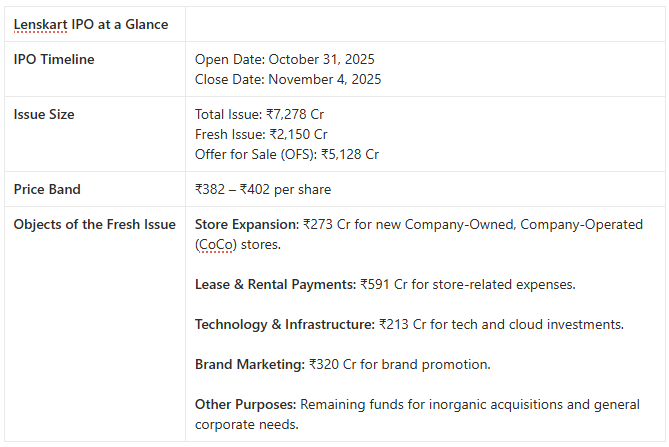Click the bold 'Lease & Rental Payments:' text
Viewport: 669px width, 447px height.
pos(275,284)
